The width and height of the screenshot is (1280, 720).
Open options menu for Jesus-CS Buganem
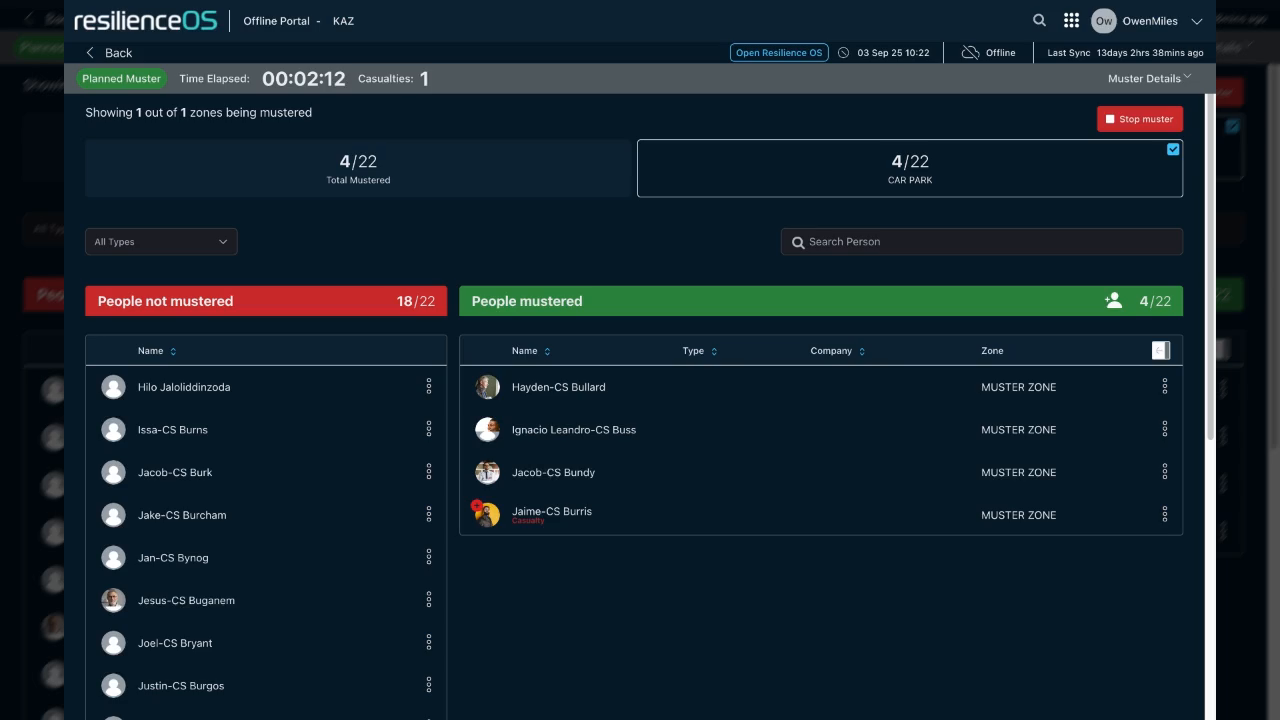tap(429, 600)
